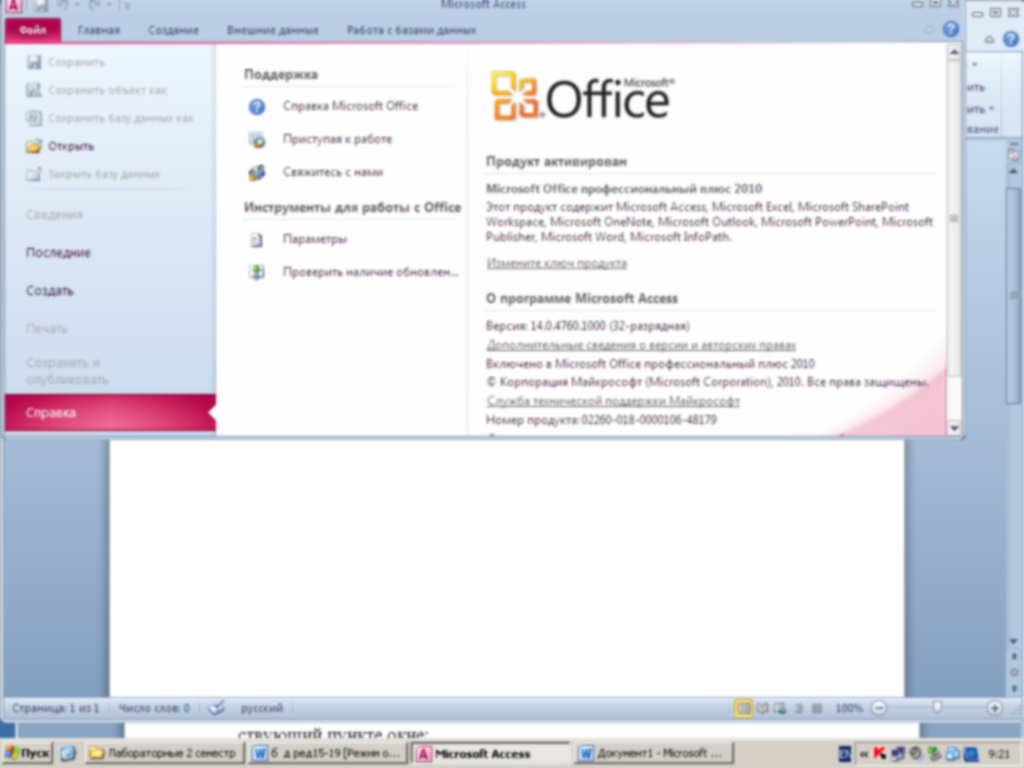The height and width of the screenshot is (768, 1024).
Task: Select Print Layout view in Word
Action: pyautogui.click(x=743, y=708)
